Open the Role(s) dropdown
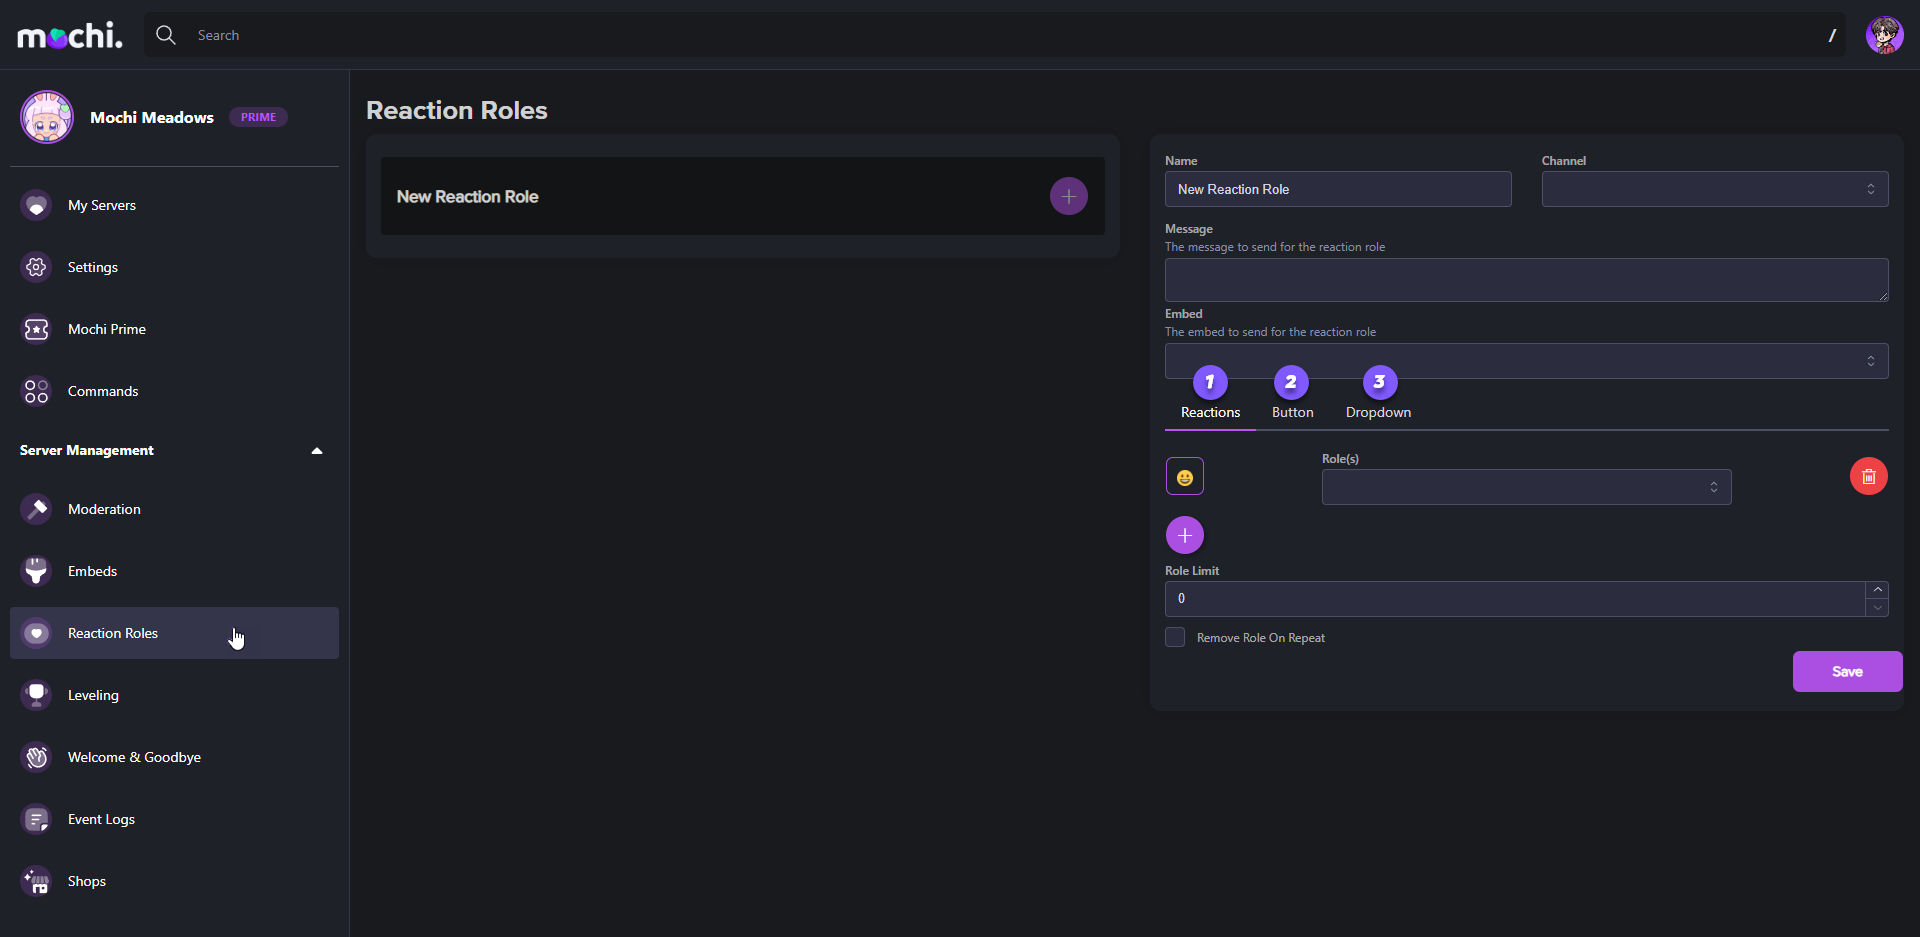The image size is (1920, 937). 1526,487
